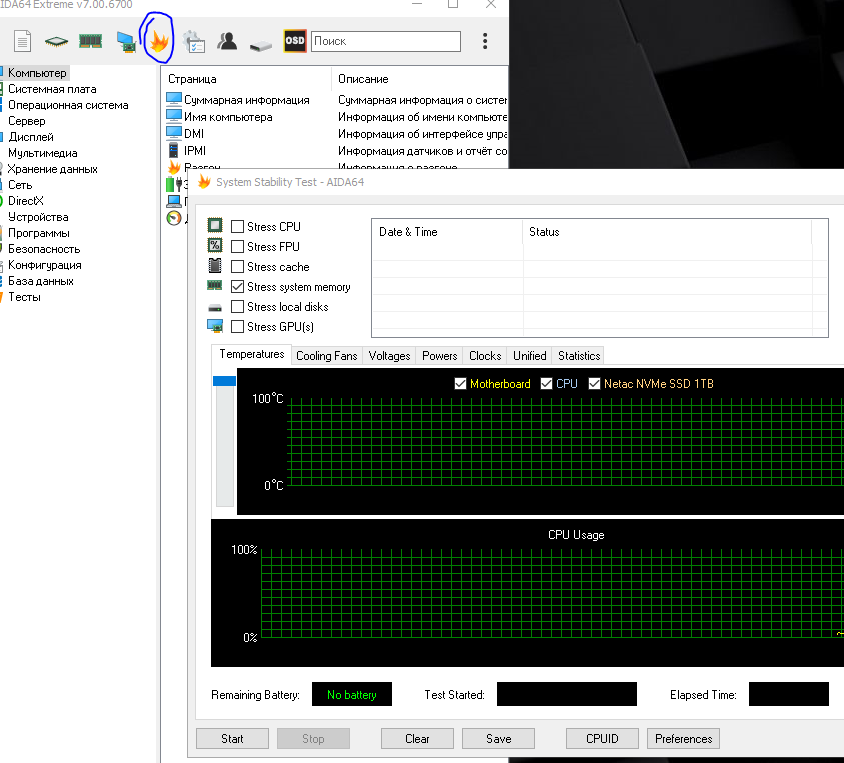Enable the Stress local disks checkbox

pyautogui.click(x=237, y=307)
